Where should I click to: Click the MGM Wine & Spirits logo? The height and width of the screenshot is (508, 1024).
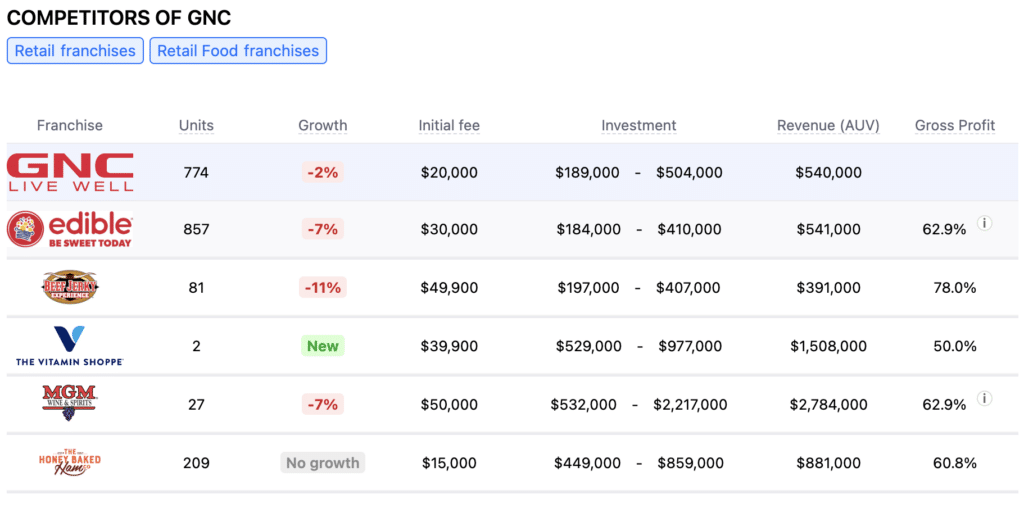[x=70, y=403]
